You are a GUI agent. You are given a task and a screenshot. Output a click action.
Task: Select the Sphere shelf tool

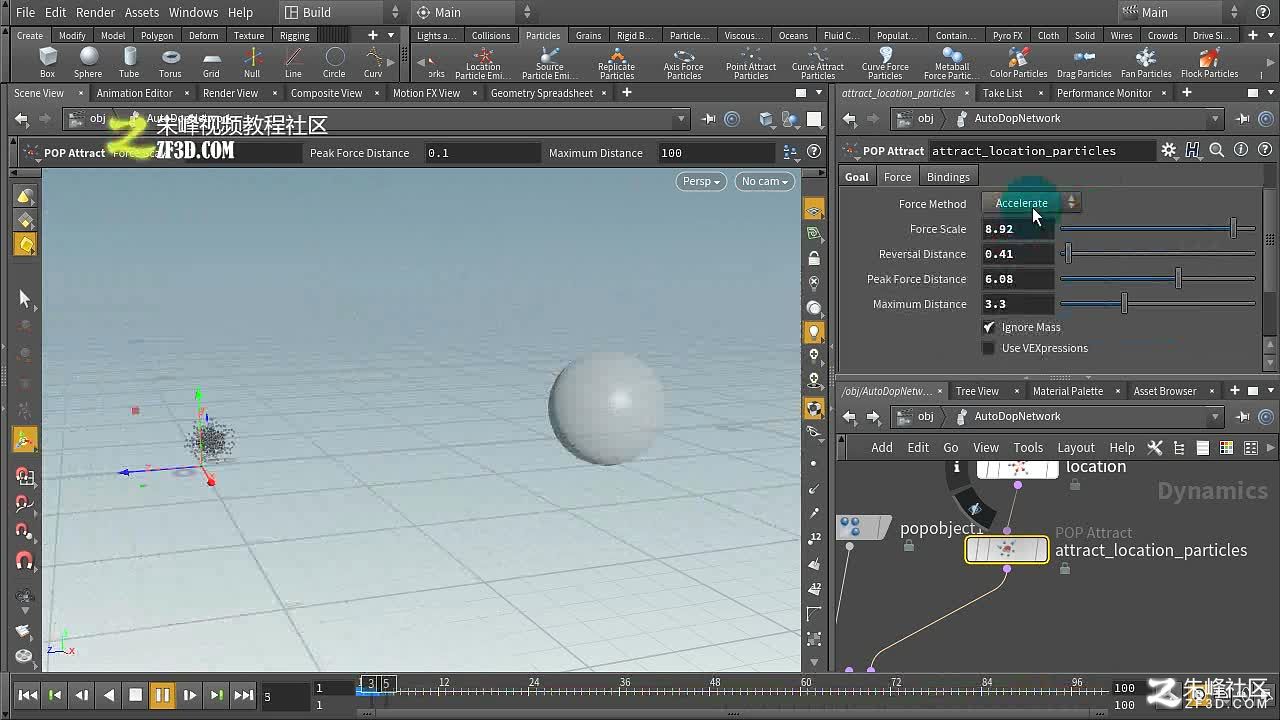(x=88, y=62)
